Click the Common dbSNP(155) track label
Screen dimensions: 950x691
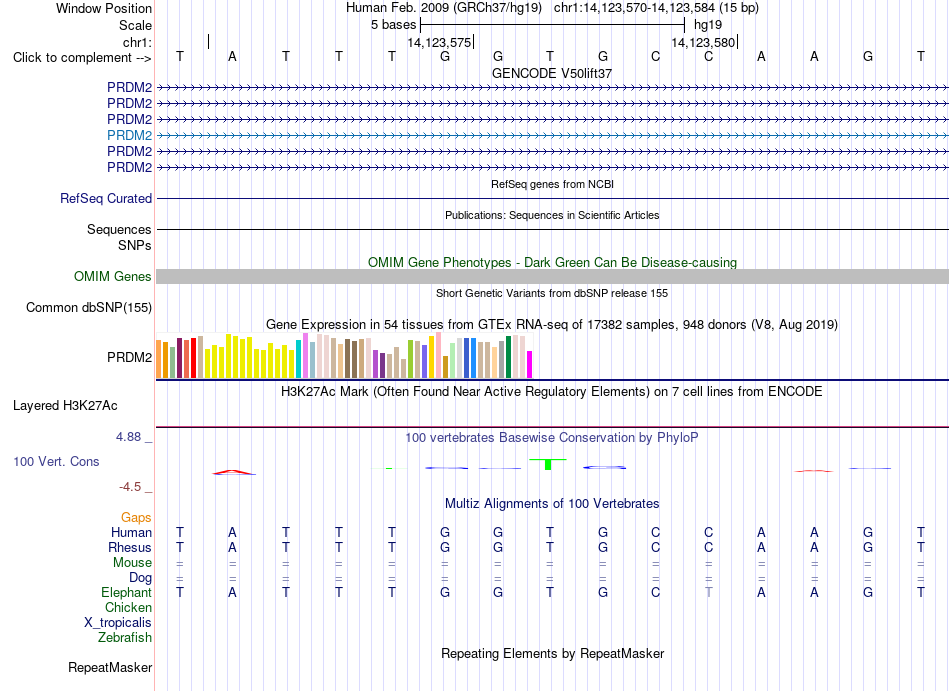(x=88, y=308)
